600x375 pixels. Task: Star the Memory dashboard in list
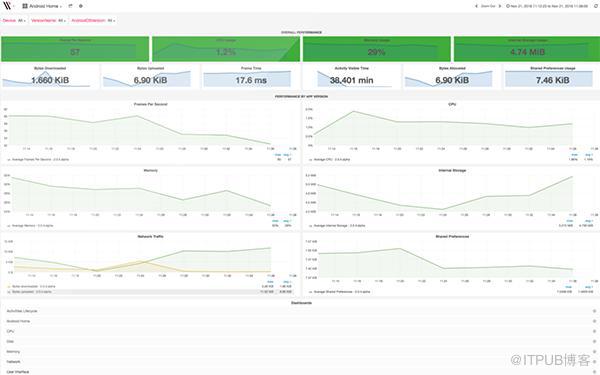pos(594,352)
